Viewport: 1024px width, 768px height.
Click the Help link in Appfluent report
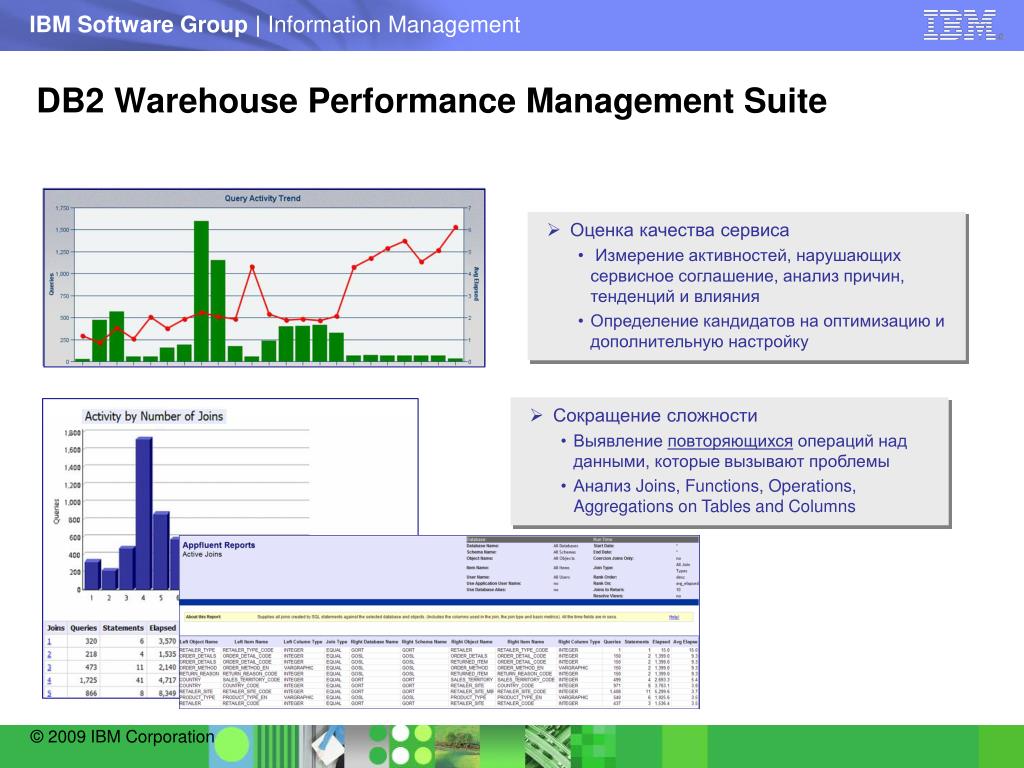[674, 616]
